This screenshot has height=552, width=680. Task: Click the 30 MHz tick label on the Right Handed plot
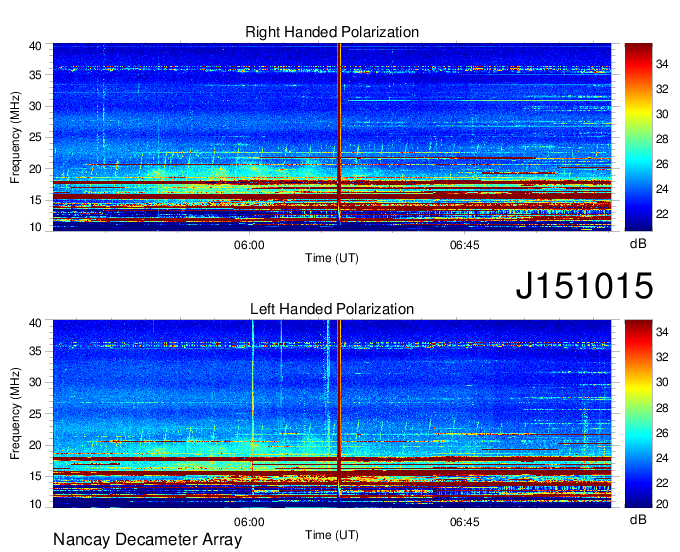(35, 106)
